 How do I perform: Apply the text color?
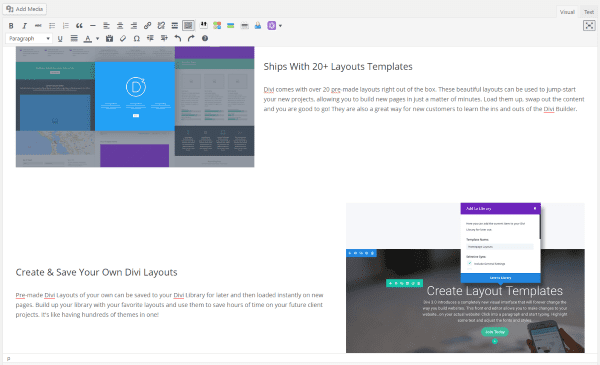88,38
